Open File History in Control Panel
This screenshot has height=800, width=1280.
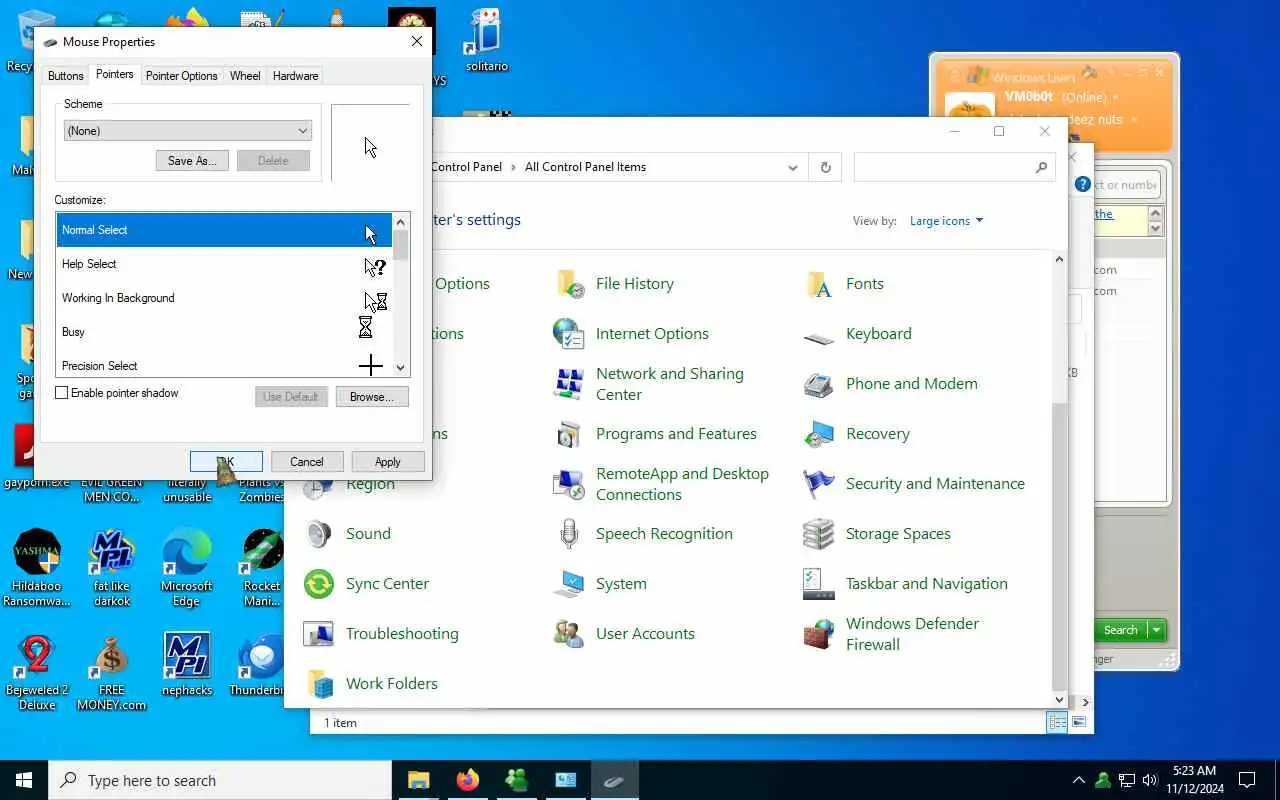[x=615, y=284]
